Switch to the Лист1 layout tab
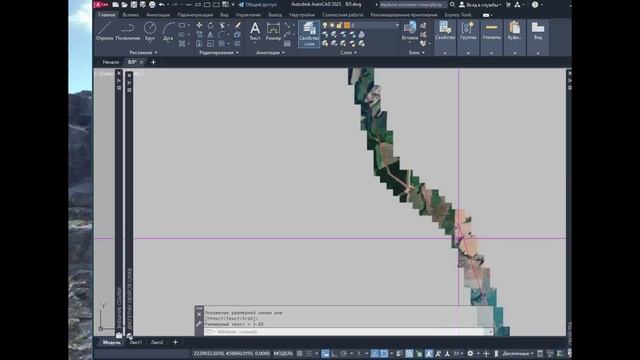 (x=136, y=342)
